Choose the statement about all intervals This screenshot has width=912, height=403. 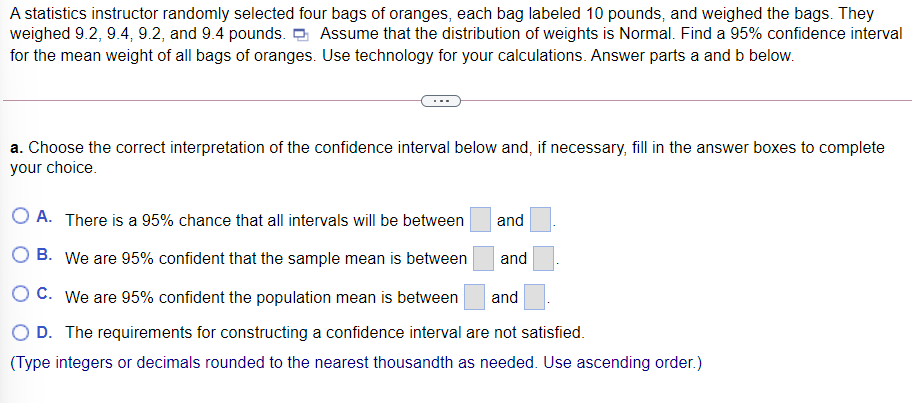point(265,221)
